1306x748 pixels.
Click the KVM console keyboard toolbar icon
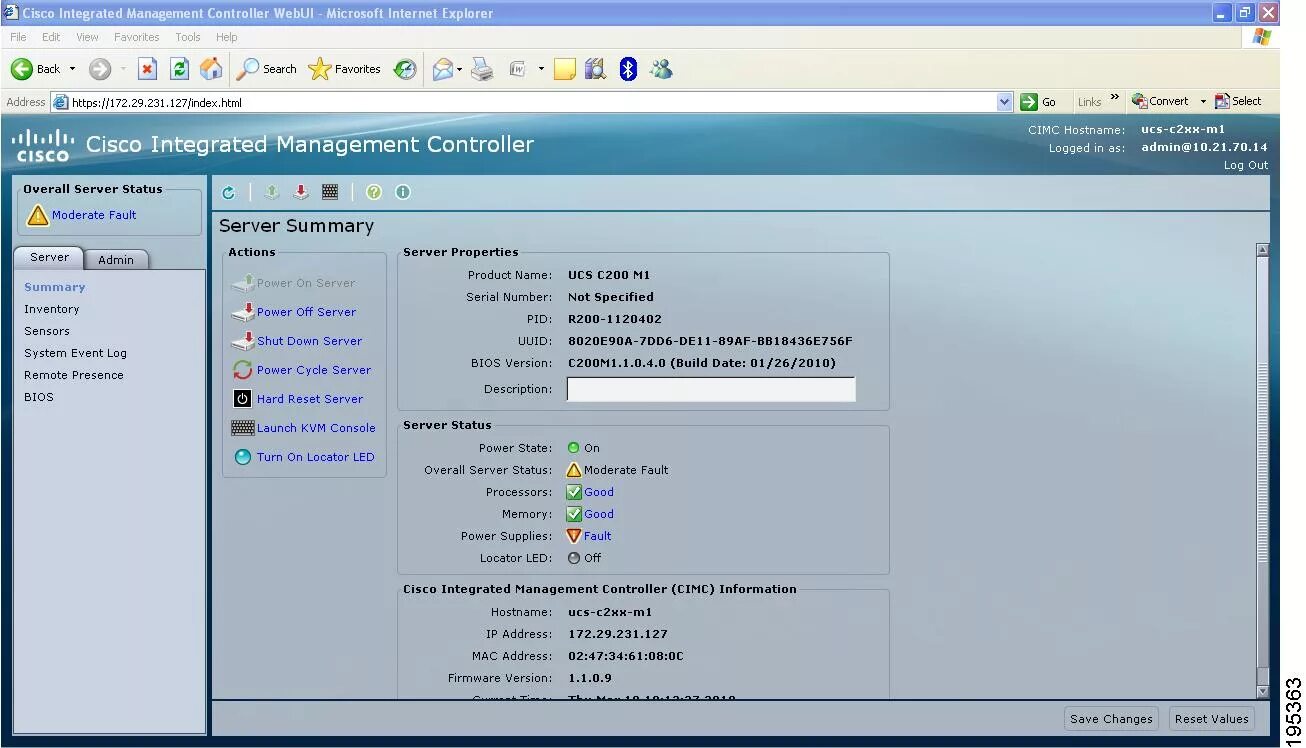pos(330,192)
